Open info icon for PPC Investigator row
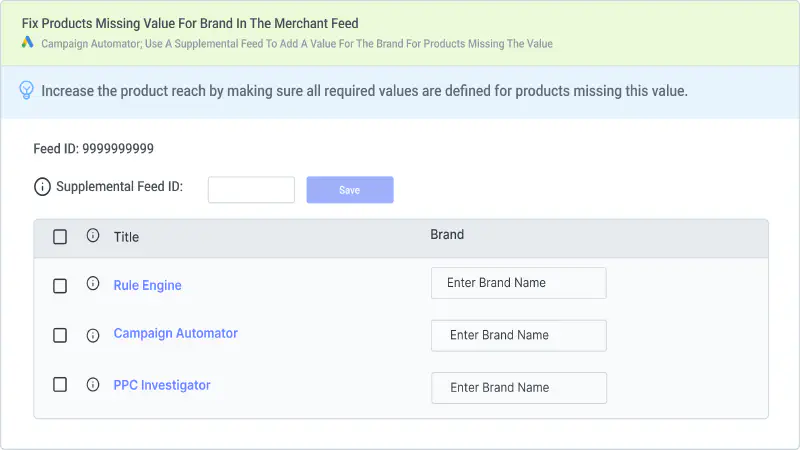The width and height of the screenshot is (800, 450). (93, 384)
